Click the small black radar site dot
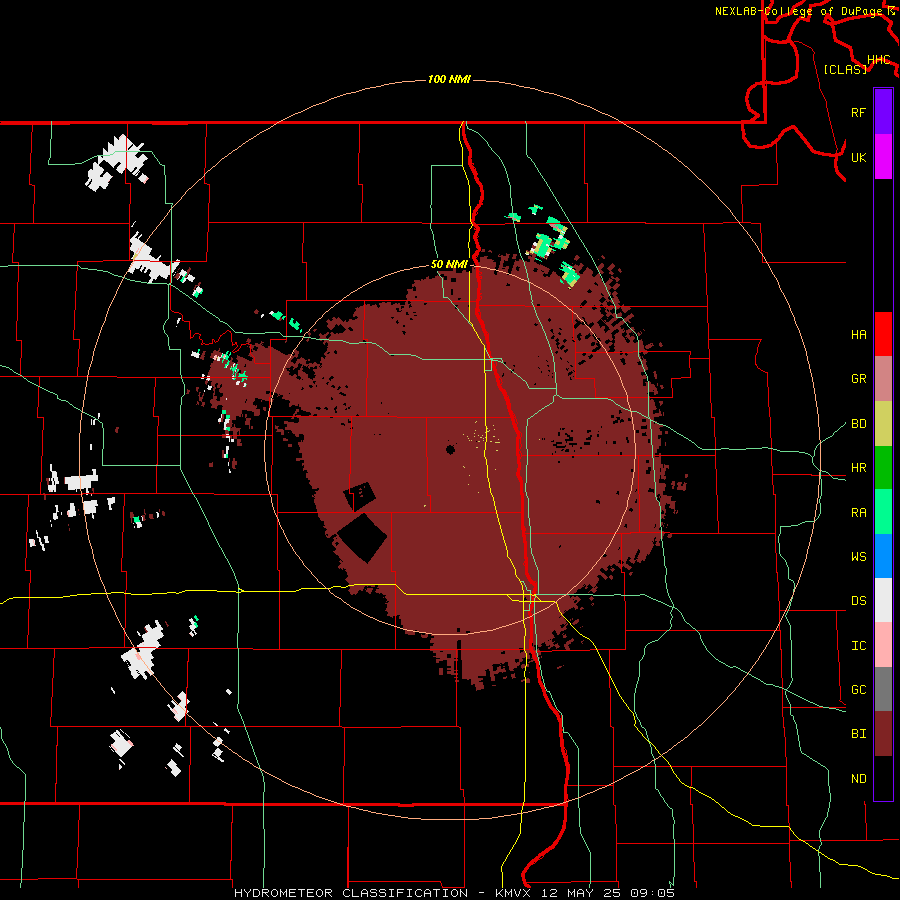The width and height of the screenshot is (900, 900). point(451,449)
